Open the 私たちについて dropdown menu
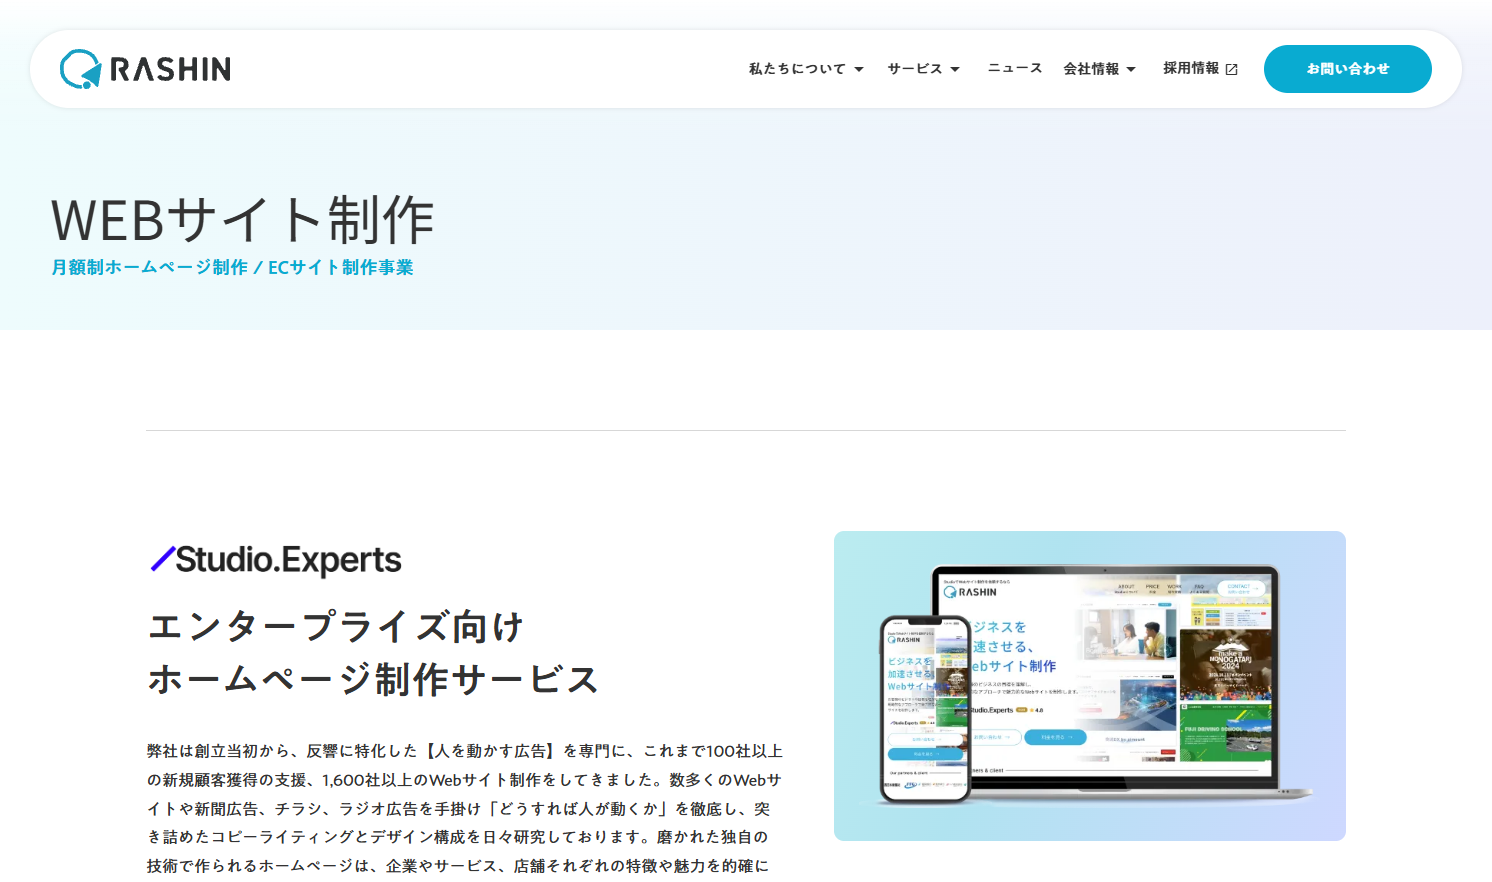Image resolution: width=1492 pixels, height=882 pixels. tap(806, 69)
